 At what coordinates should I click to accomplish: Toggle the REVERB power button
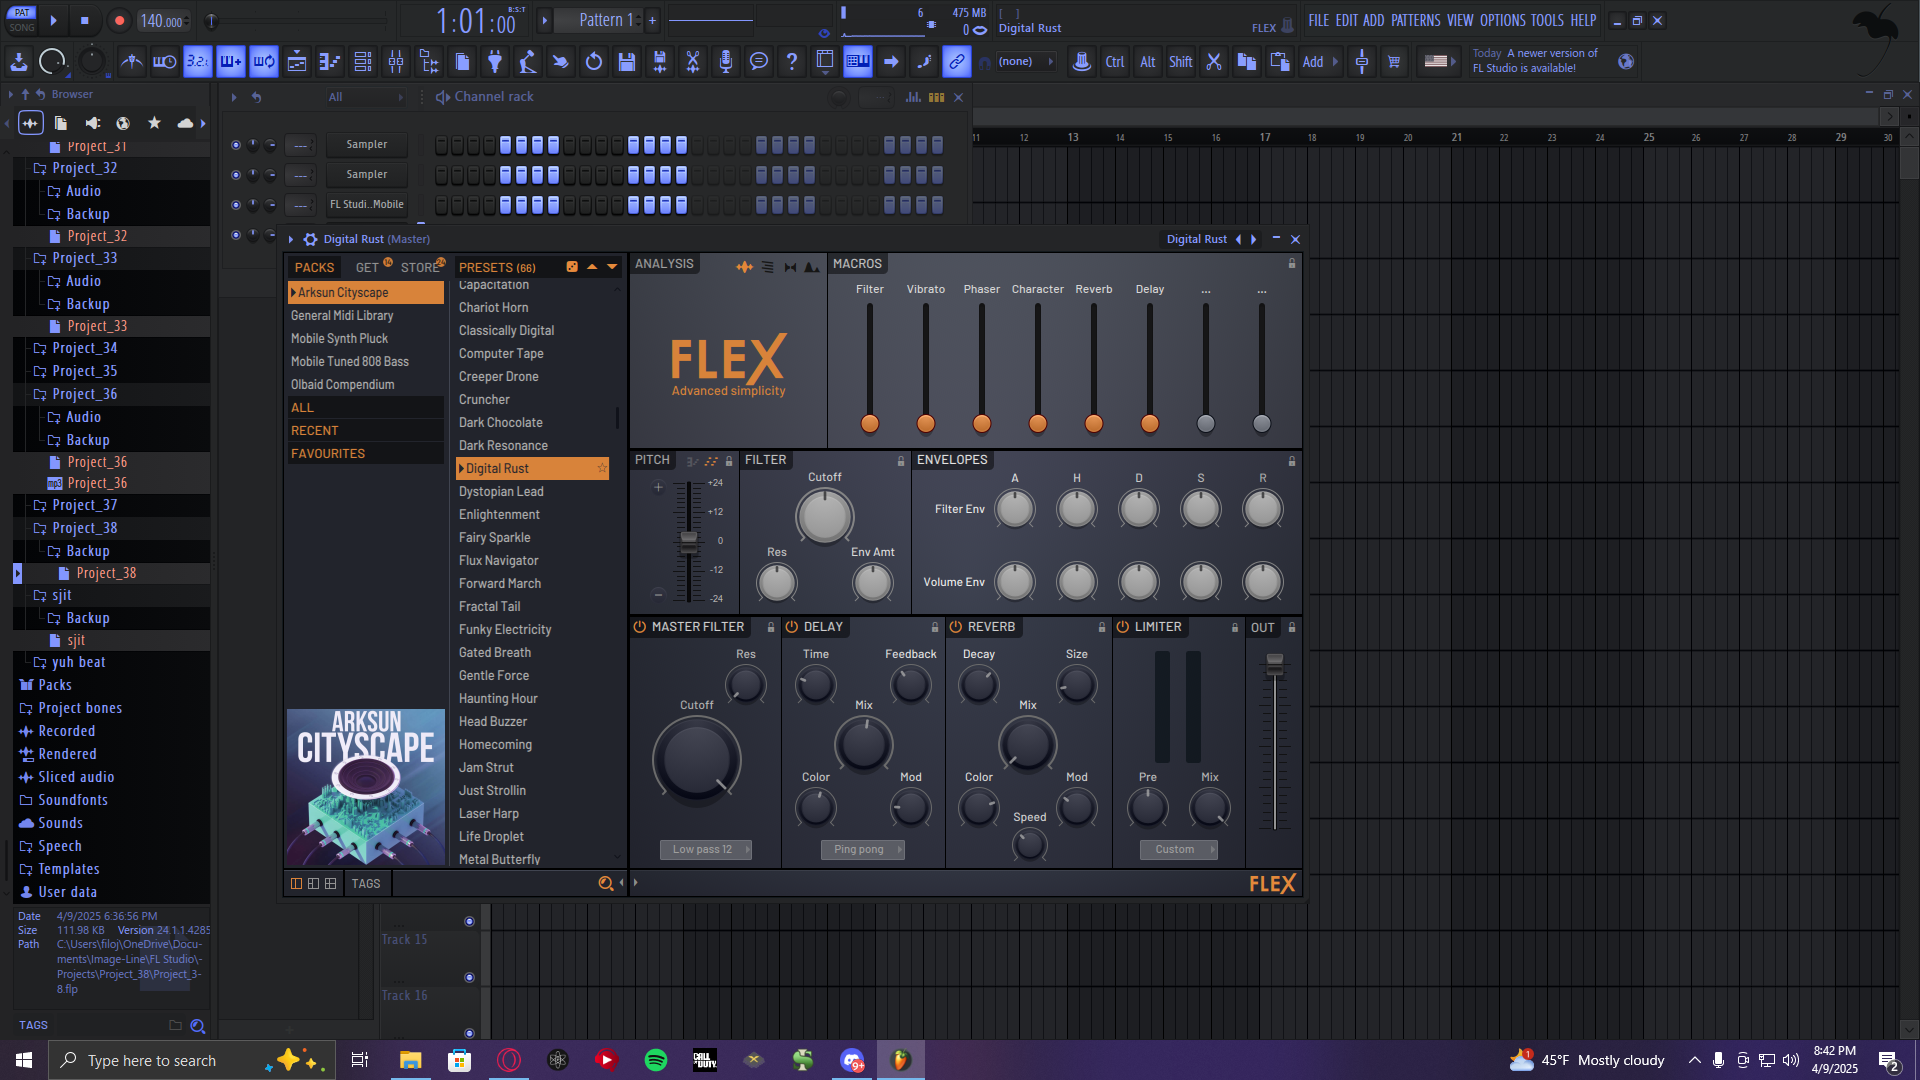(956, 627)
